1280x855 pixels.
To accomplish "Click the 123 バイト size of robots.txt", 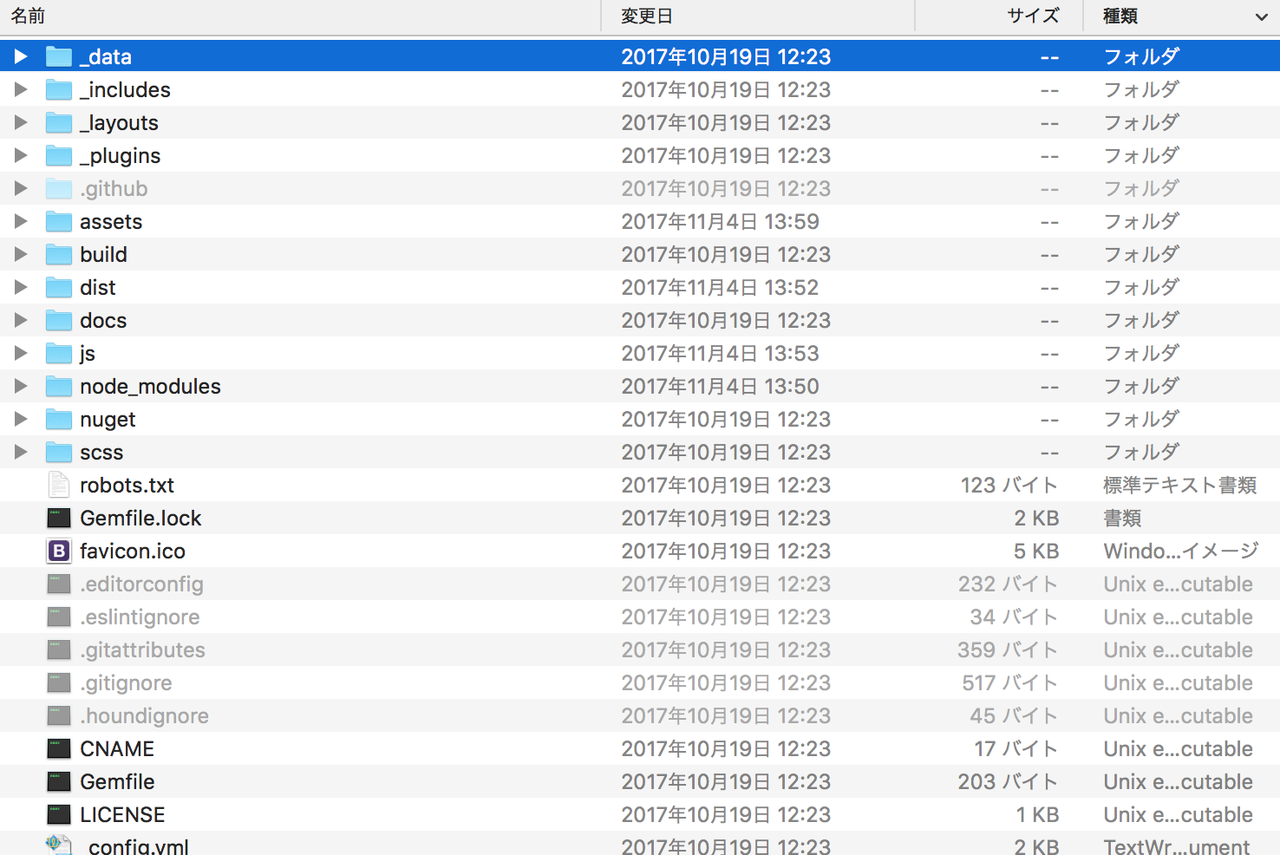I will coord(1009,486).
